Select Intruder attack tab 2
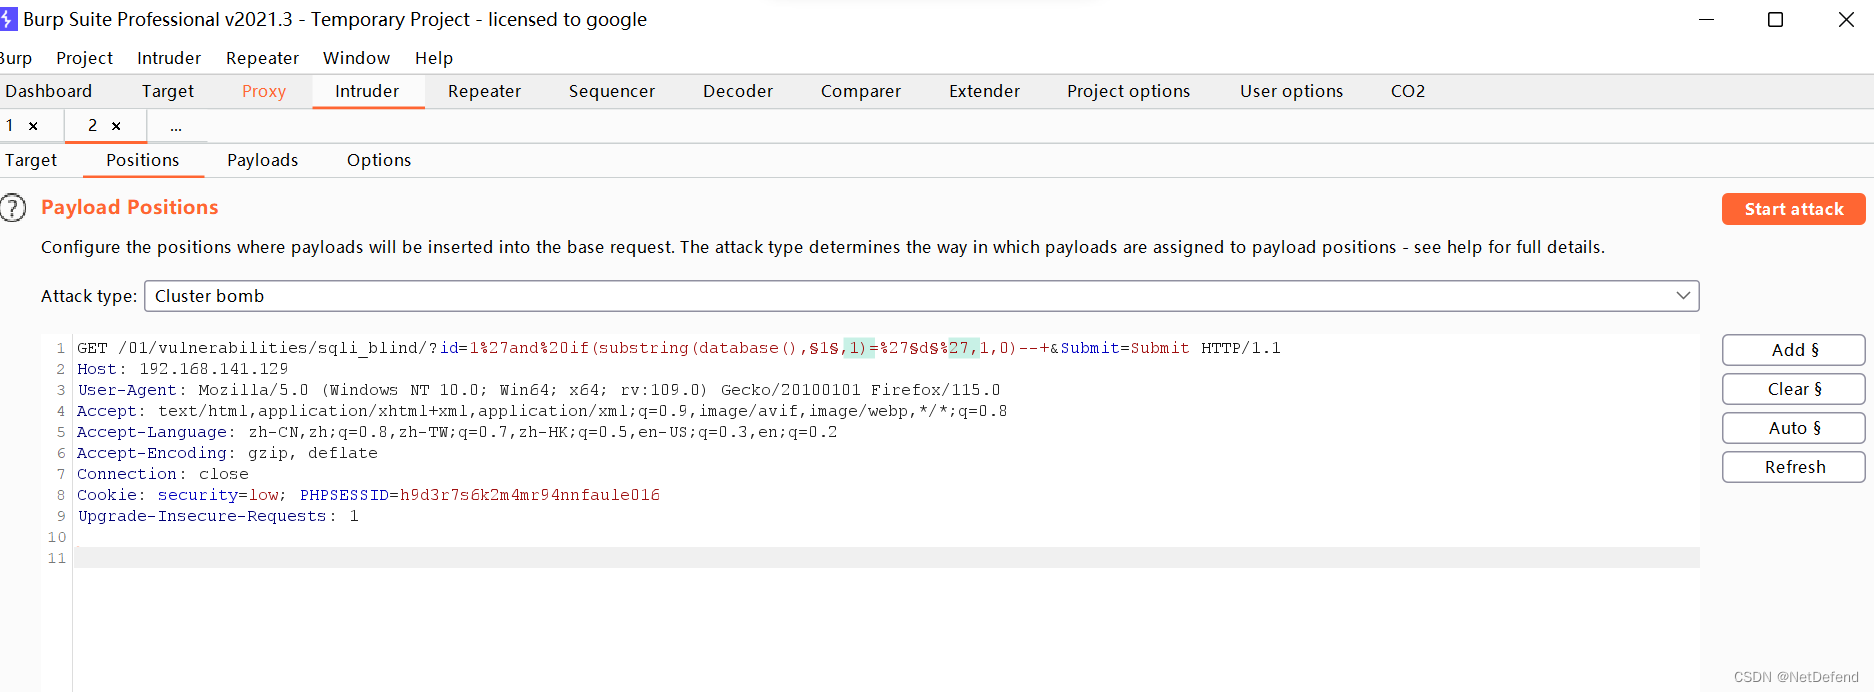The width and height of the screenshot is (1874, 692). 93,126
